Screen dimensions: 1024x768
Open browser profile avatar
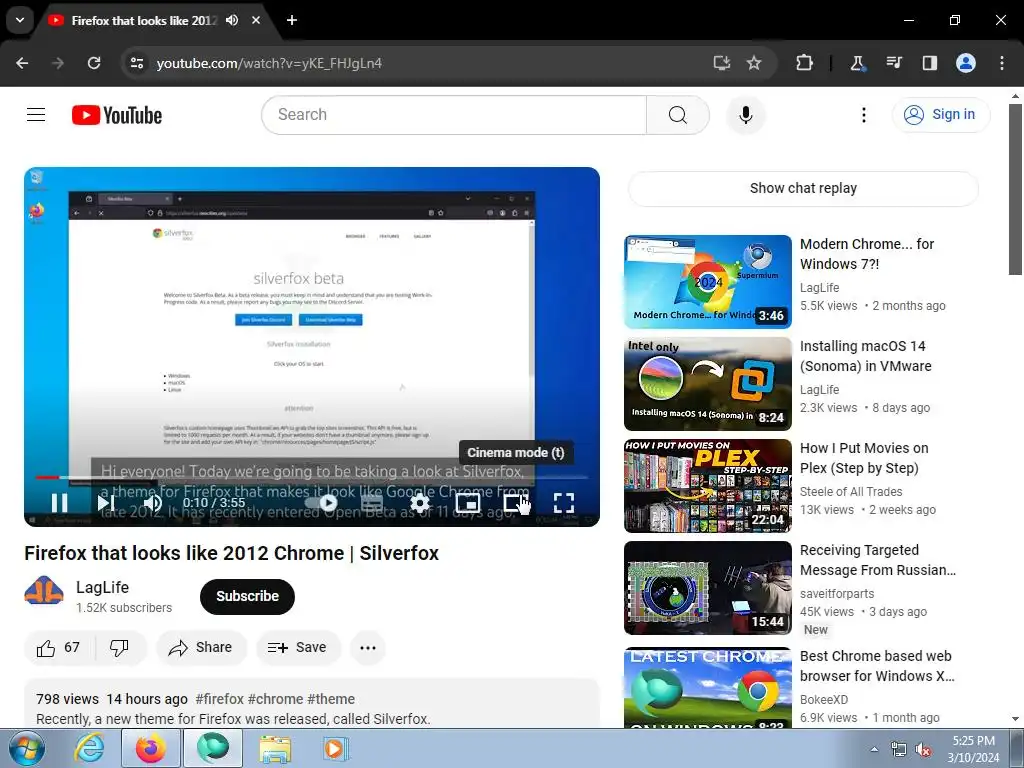966,63
